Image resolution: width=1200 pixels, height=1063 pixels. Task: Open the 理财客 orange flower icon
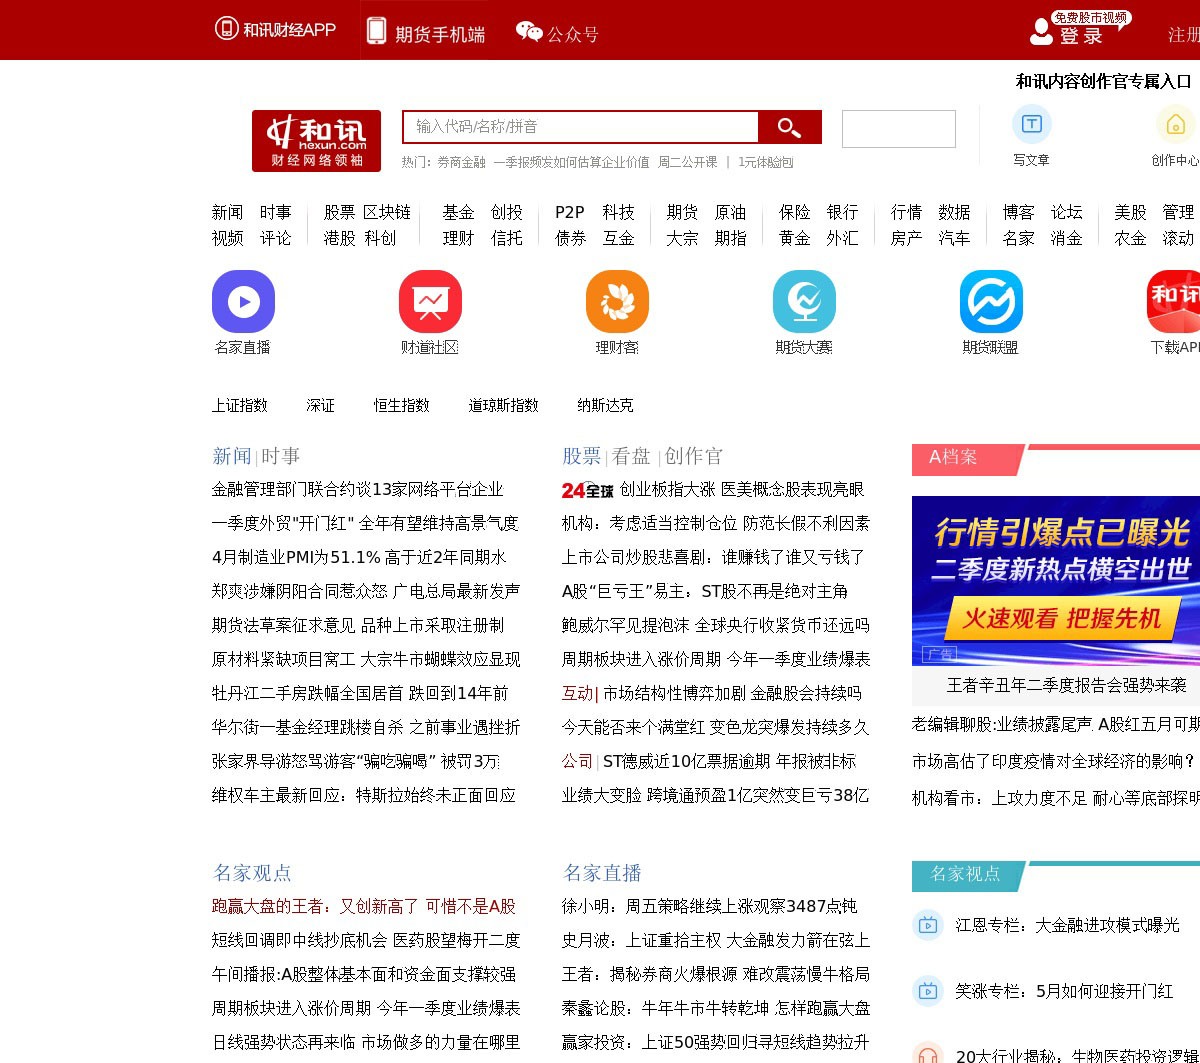click(x=617, y=302)
